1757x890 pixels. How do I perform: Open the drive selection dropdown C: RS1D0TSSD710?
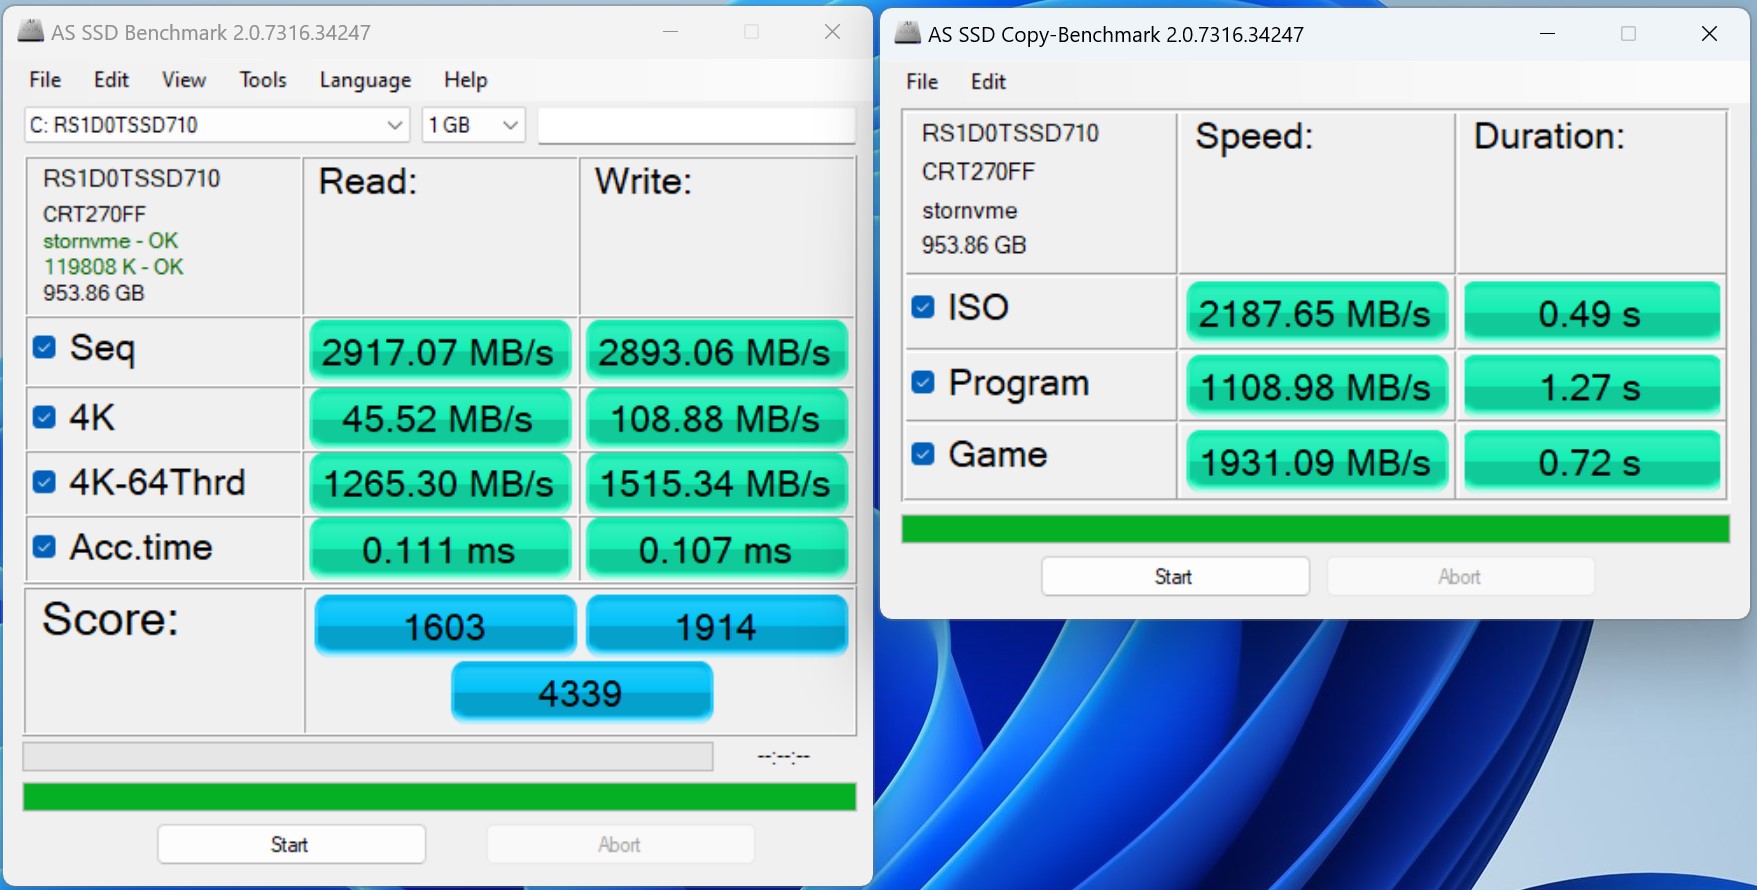coord(216,125)
